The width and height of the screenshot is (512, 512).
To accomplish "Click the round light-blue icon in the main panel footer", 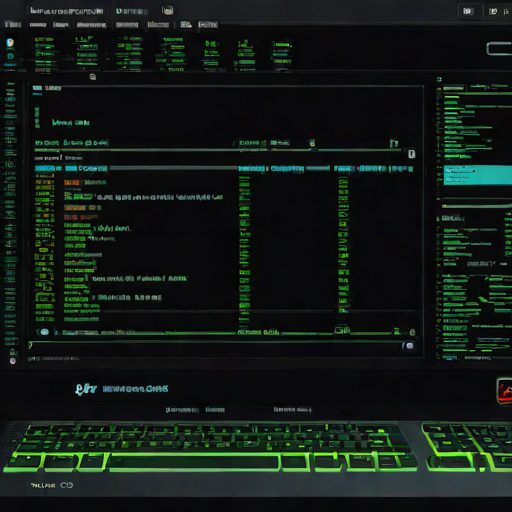I will click(44, 332).
